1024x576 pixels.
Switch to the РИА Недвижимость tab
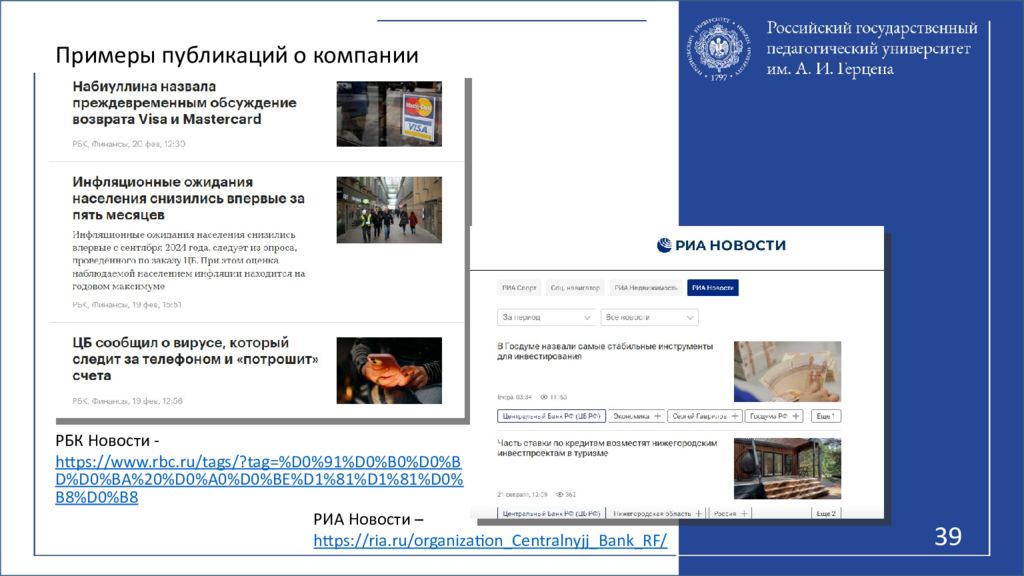[x=646, y=288]
